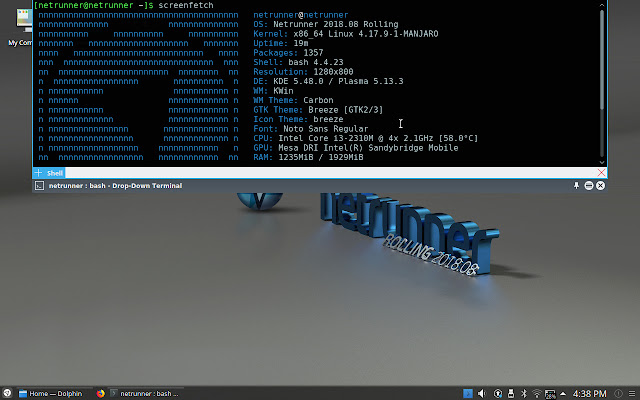640x400 pixels.
Task: Open Bluetooth tray icon
Action: [524, 393]
